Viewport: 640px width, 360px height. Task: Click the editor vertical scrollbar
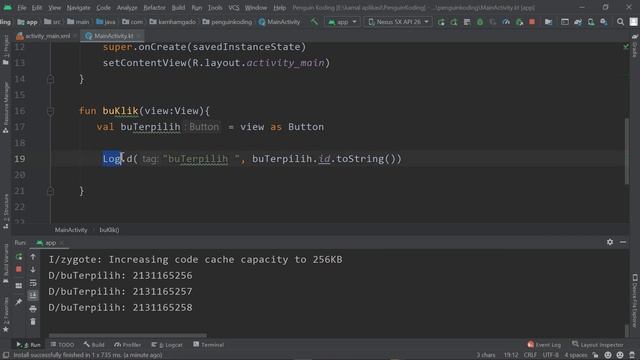[627, 151]
